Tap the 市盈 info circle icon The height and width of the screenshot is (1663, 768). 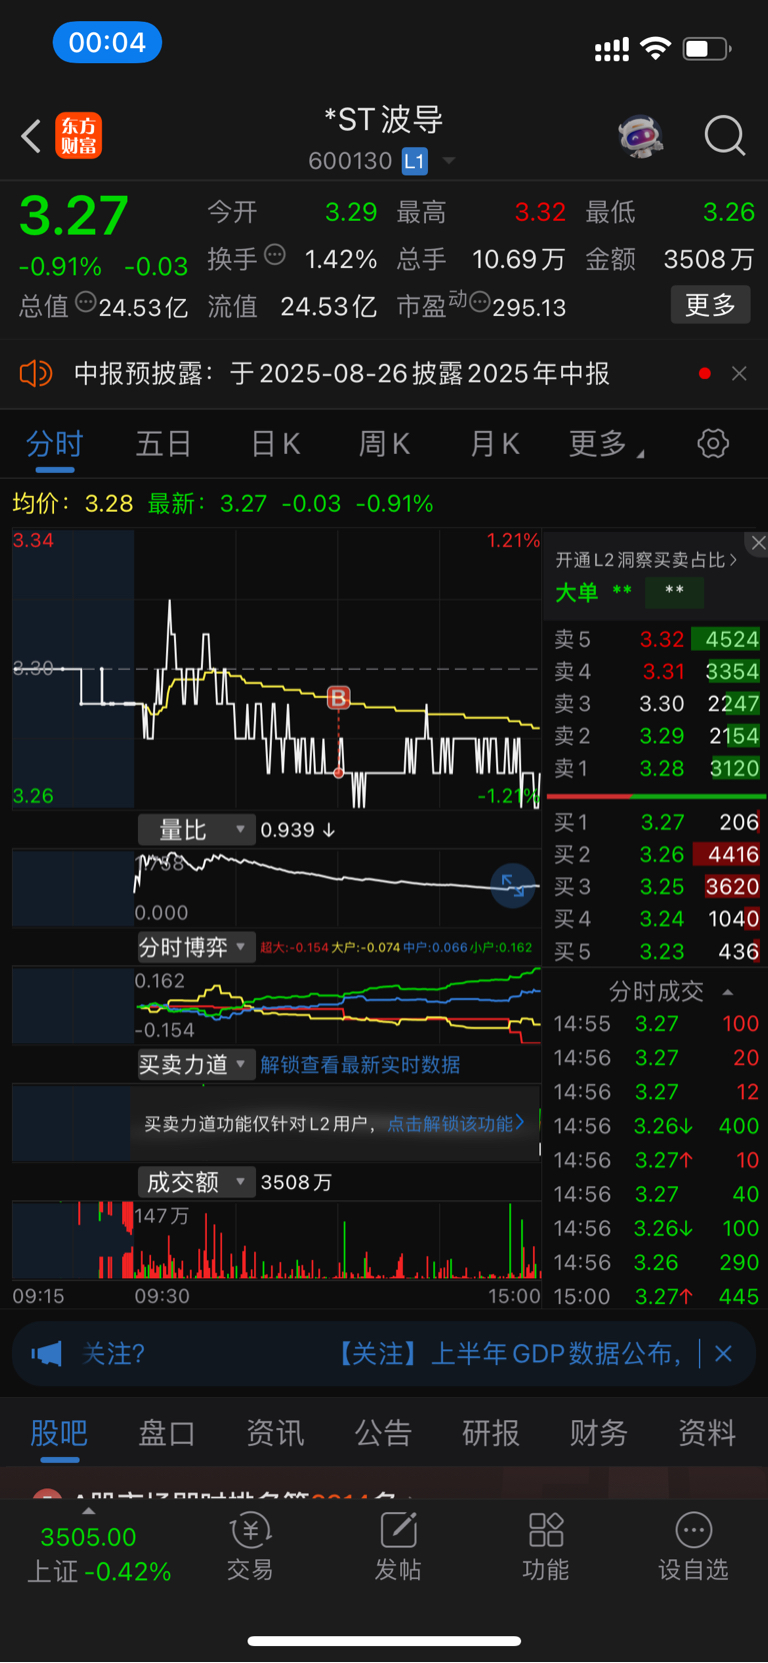[x=479, y=301]
